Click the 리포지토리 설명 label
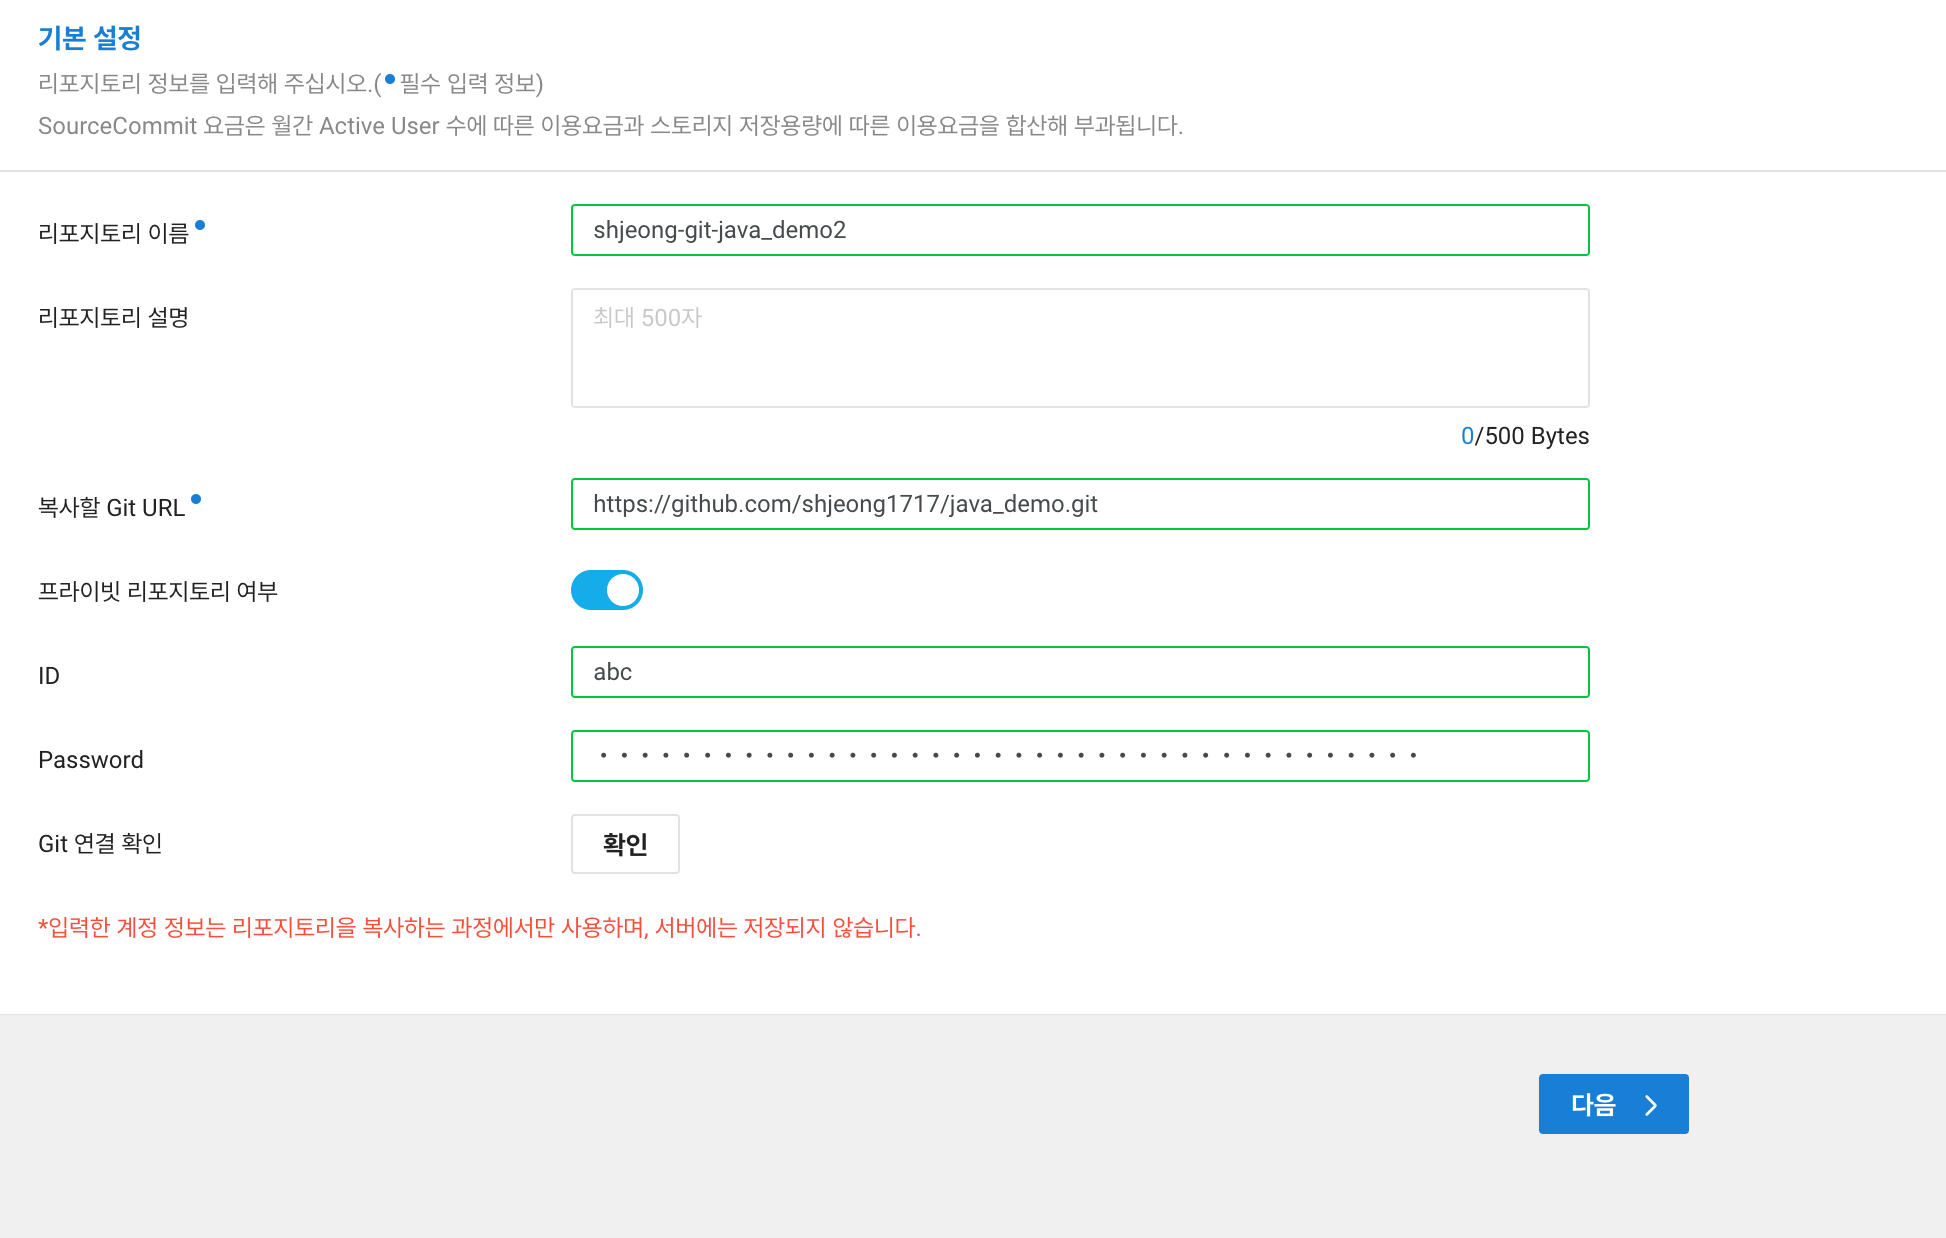This screenshot has width=1946, height=1238. click(x=113, y=317)
